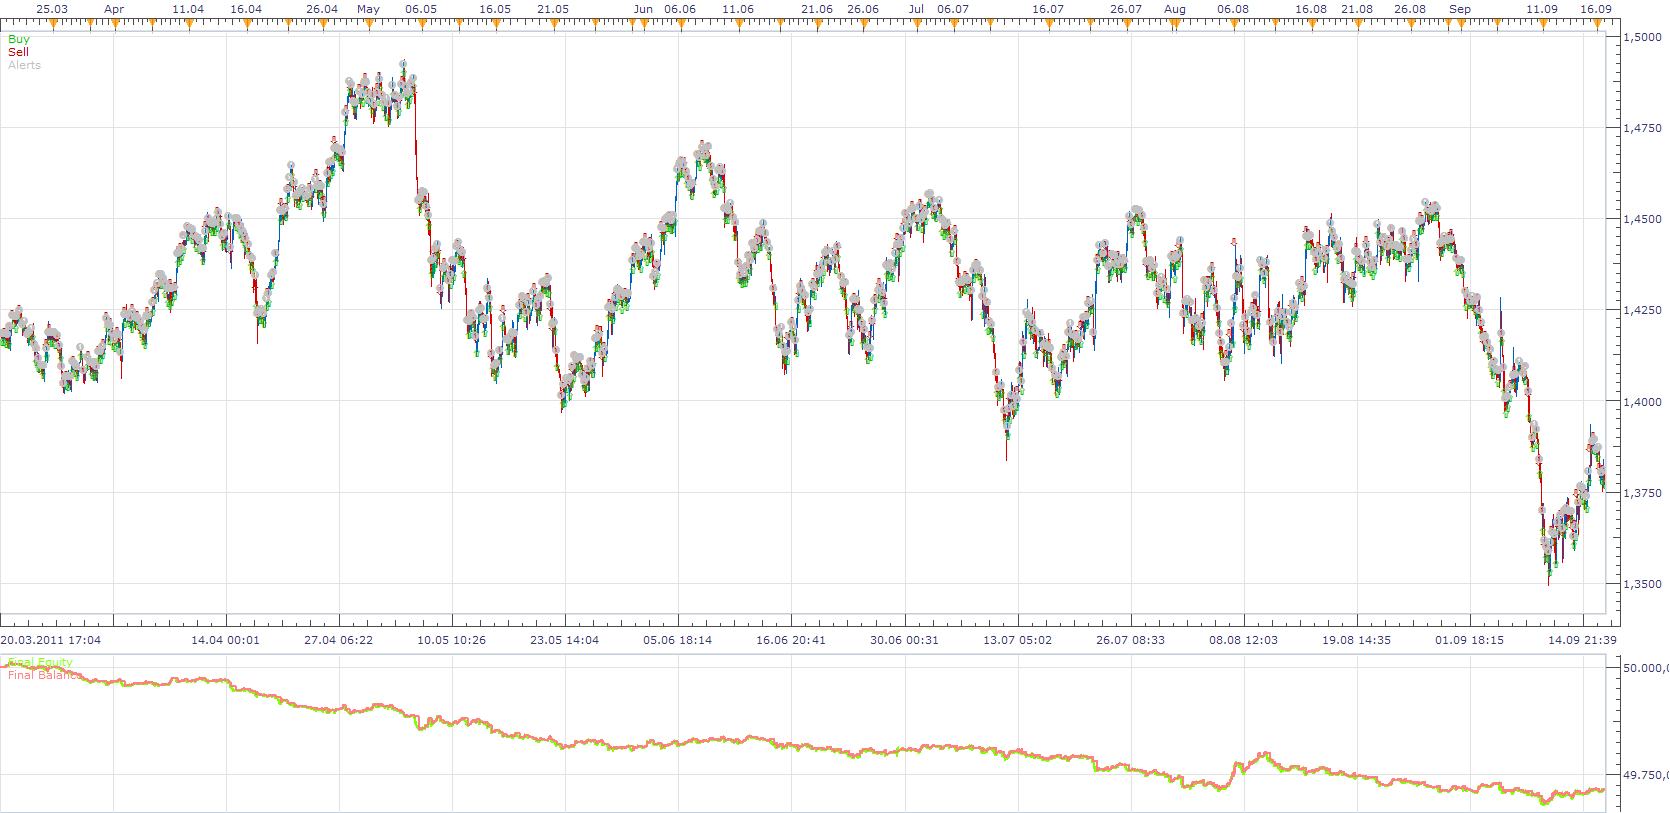Viewport: 1670px width, 813px height.
Task: Click the 26.07 08:33 time label
Action: pos(1130,640)
